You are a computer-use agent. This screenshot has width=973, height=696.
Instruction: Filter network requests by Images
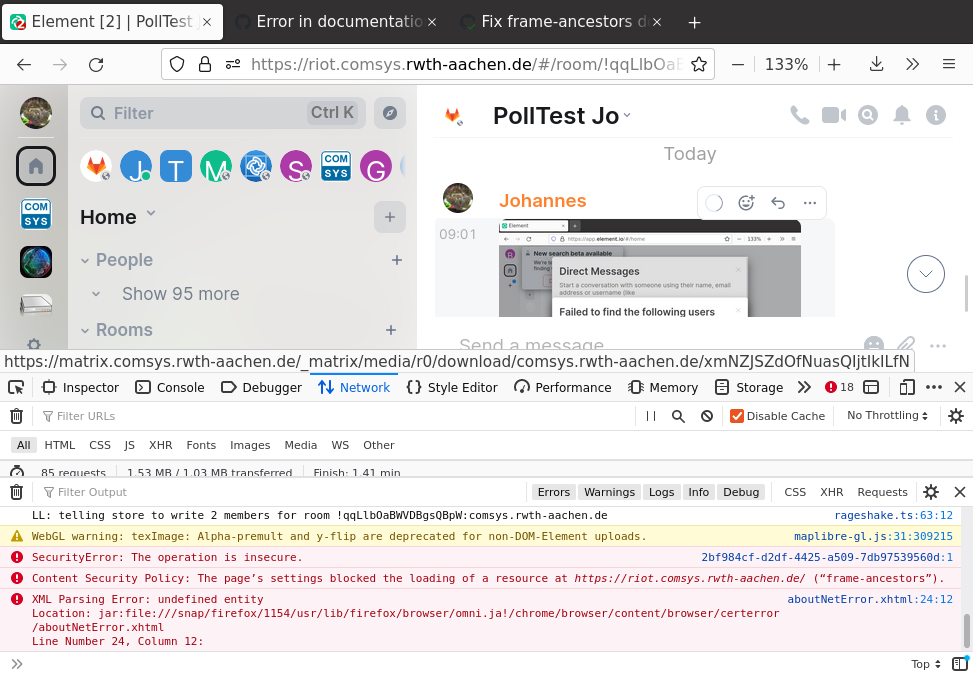(x=250, y=445)
